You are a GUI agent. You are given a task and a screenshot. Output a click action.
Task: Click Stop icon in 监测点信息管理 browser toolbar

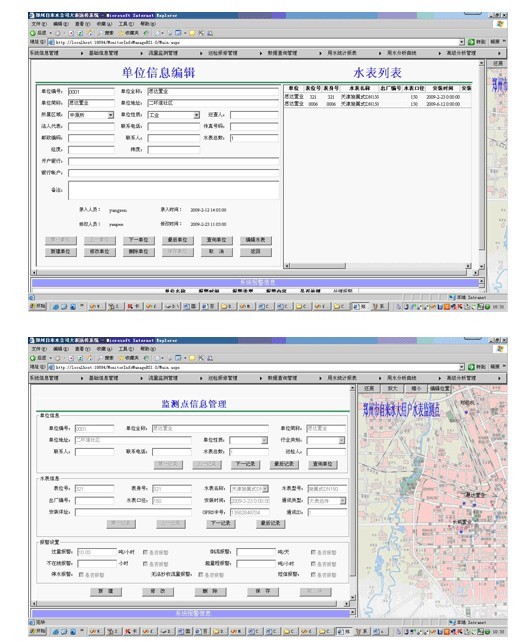pyautogui.click(x=71, y=358)
